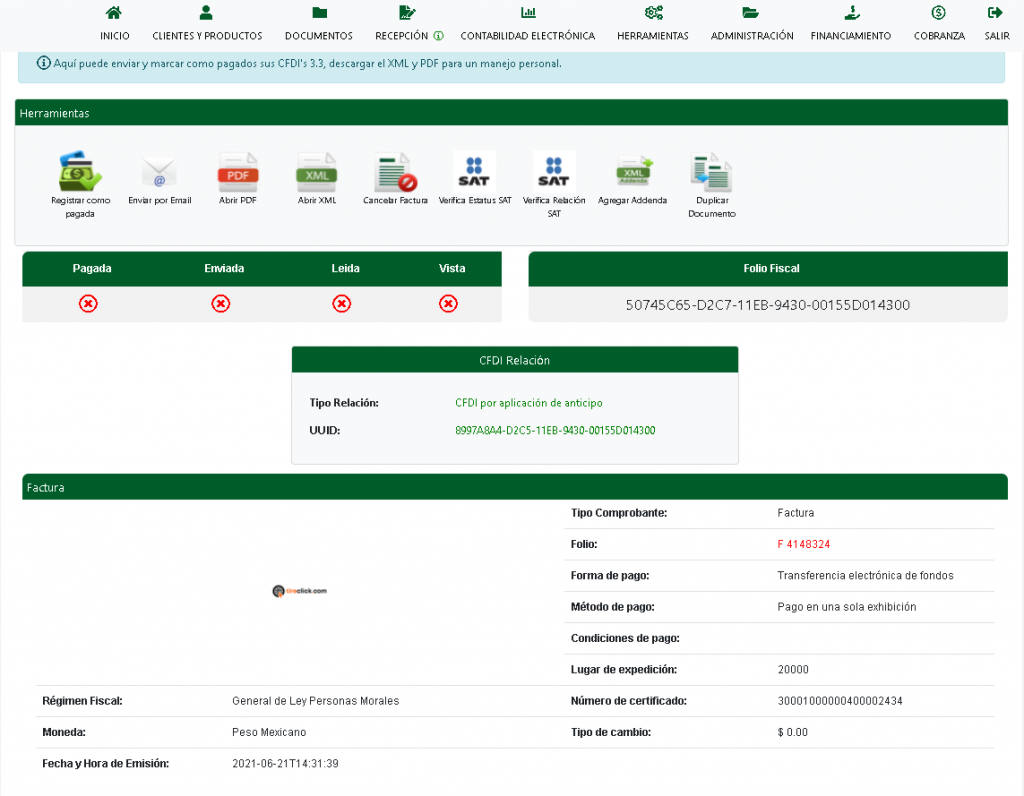Expand the Documentos menu
The width and height of the screenshot is (1024, 796).
coord(319,24)
